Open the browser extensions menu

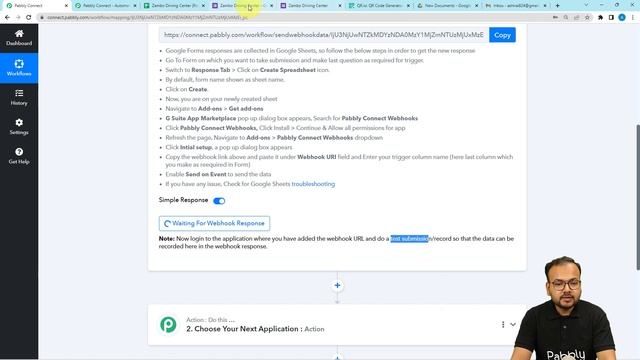600,18
